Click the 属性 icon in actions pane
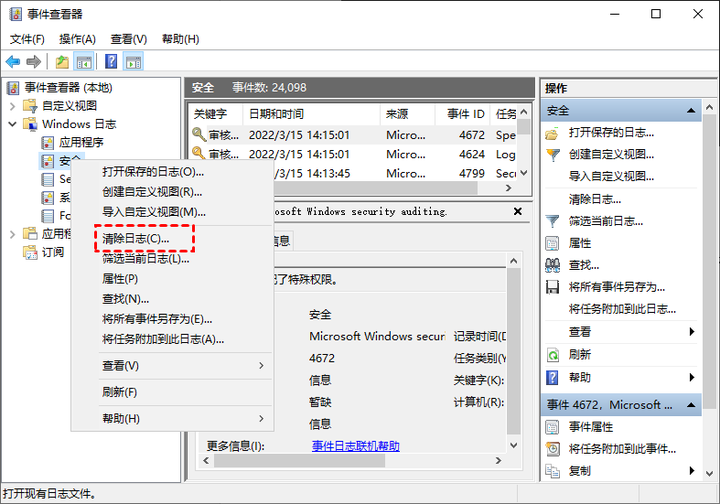 [552, 243]
